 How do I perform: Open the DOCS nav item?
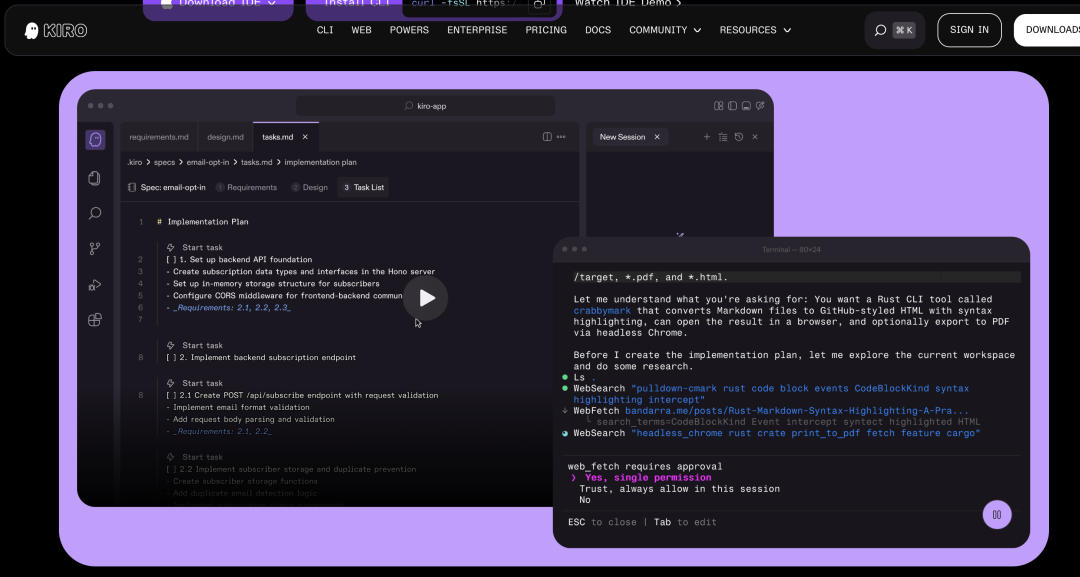[x=598, y=30]
